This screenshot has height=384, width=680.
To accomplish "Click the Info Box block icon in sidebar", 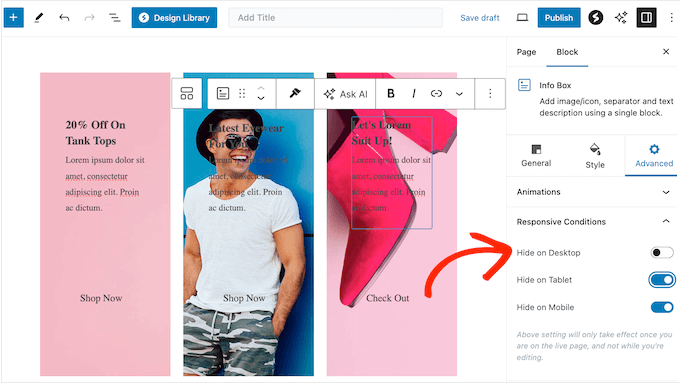I will pos(524,85).
